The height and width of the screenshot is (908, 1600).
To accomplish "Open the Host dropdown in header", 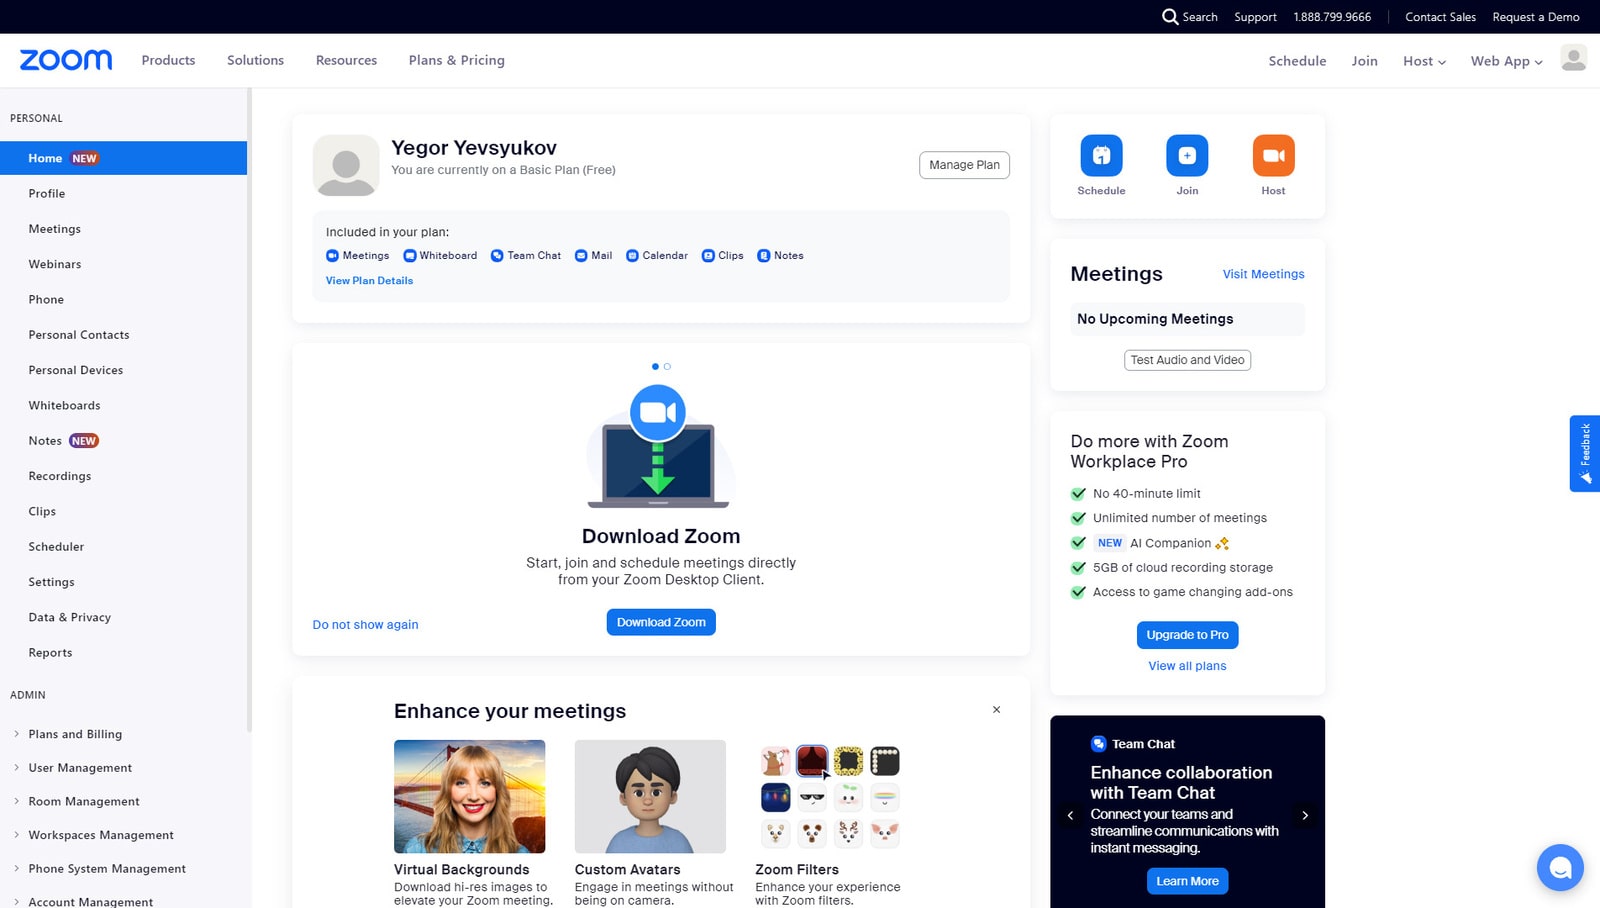I will point(1424,61).
